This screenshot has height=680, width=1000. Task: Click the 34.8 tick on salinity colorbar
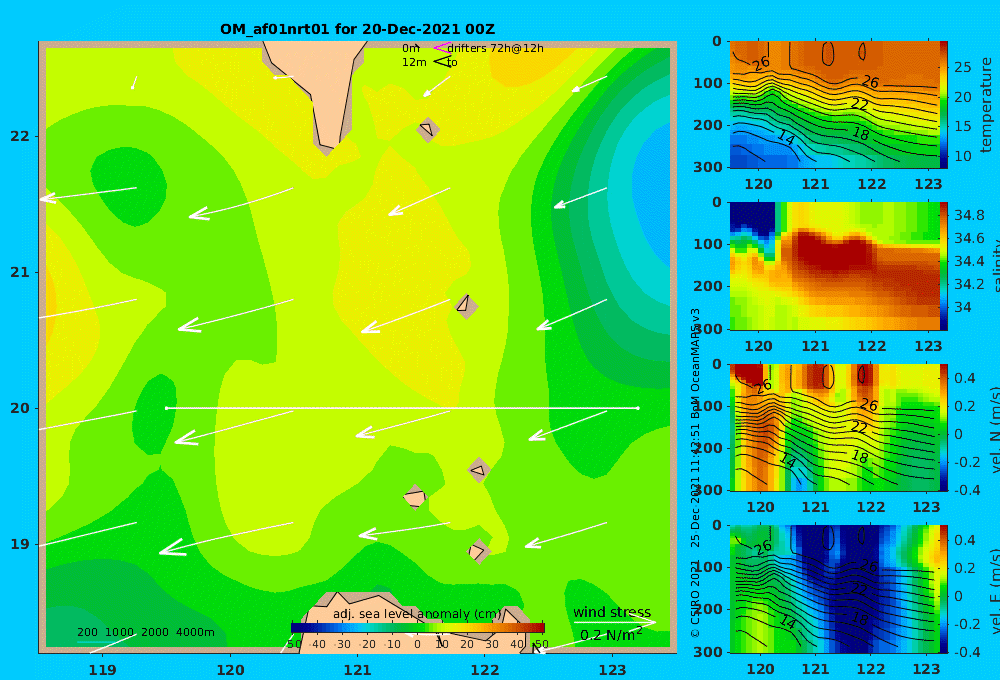969,215
